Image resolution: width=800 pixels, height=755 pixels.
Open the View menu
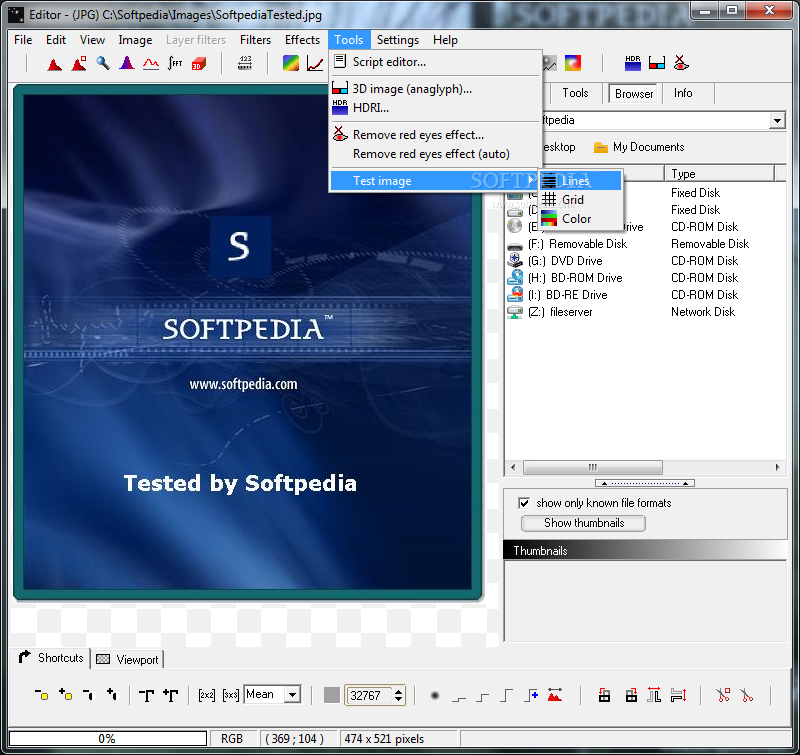tap(92, 40)
